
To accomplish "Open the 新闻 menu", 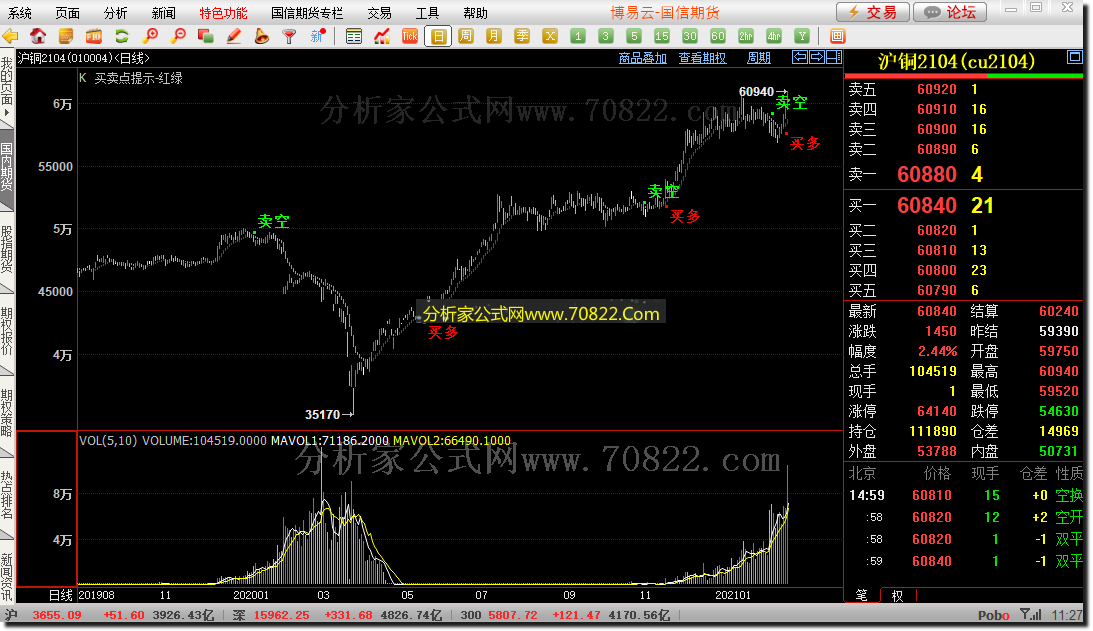I will (x=164, y=13).
